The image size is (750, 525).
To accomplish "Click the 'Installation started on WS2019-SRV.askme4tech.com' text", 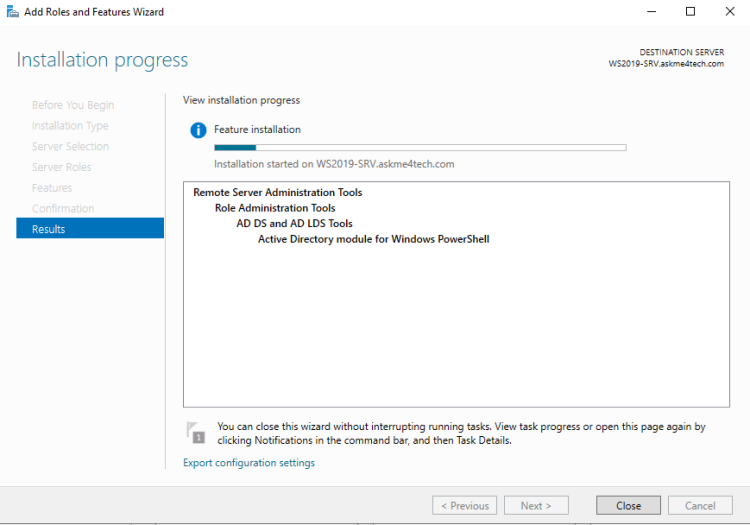I will (x=334, y=164).
